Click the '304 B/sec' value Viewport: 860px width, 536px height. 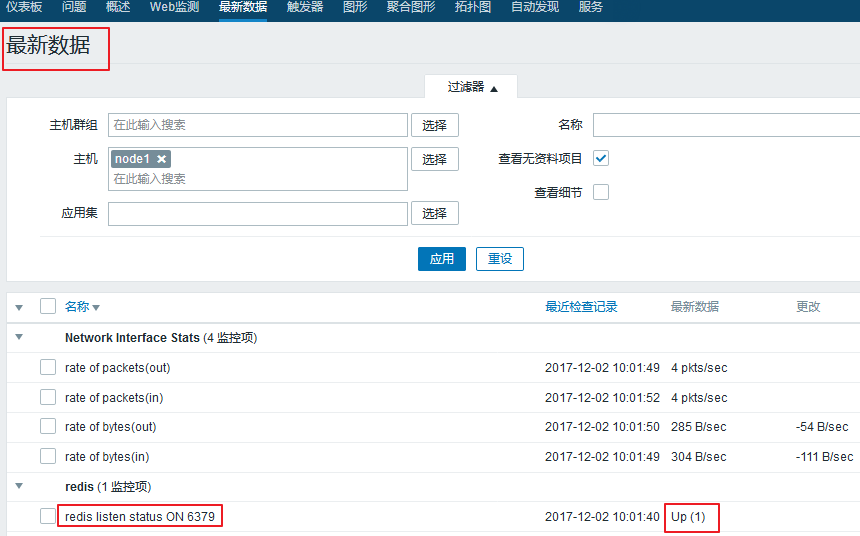point(698,456)
